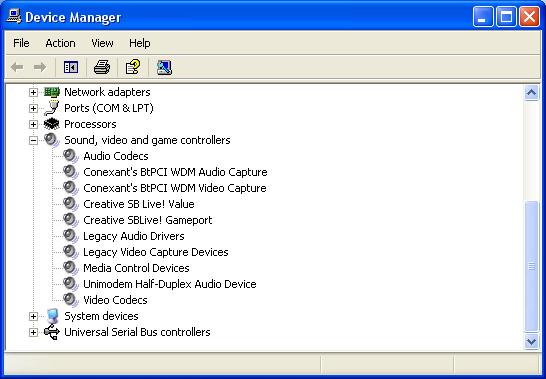This screenshot has width=546, height=379.
Task: Open the Properties toolbar icon
Action: [133, 67]
